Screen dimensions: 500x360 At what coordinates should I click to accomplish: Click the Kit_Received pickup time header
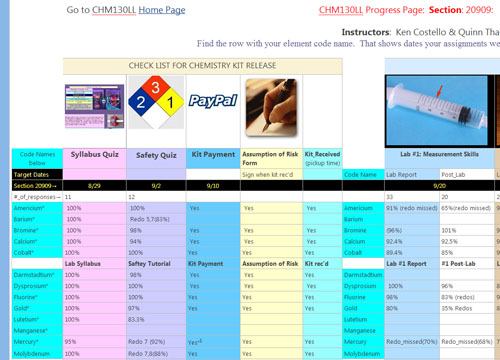coord(322,159)
